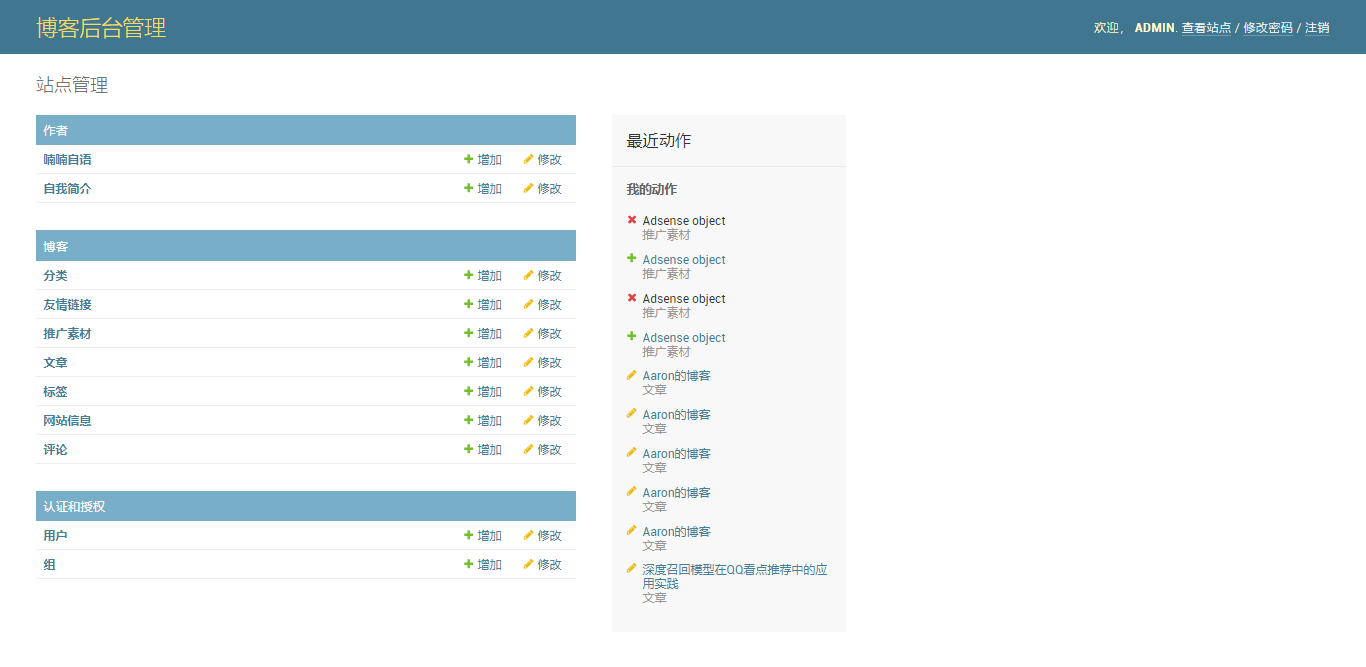Click the plus icon in 网站信息 row

[468, 420]
